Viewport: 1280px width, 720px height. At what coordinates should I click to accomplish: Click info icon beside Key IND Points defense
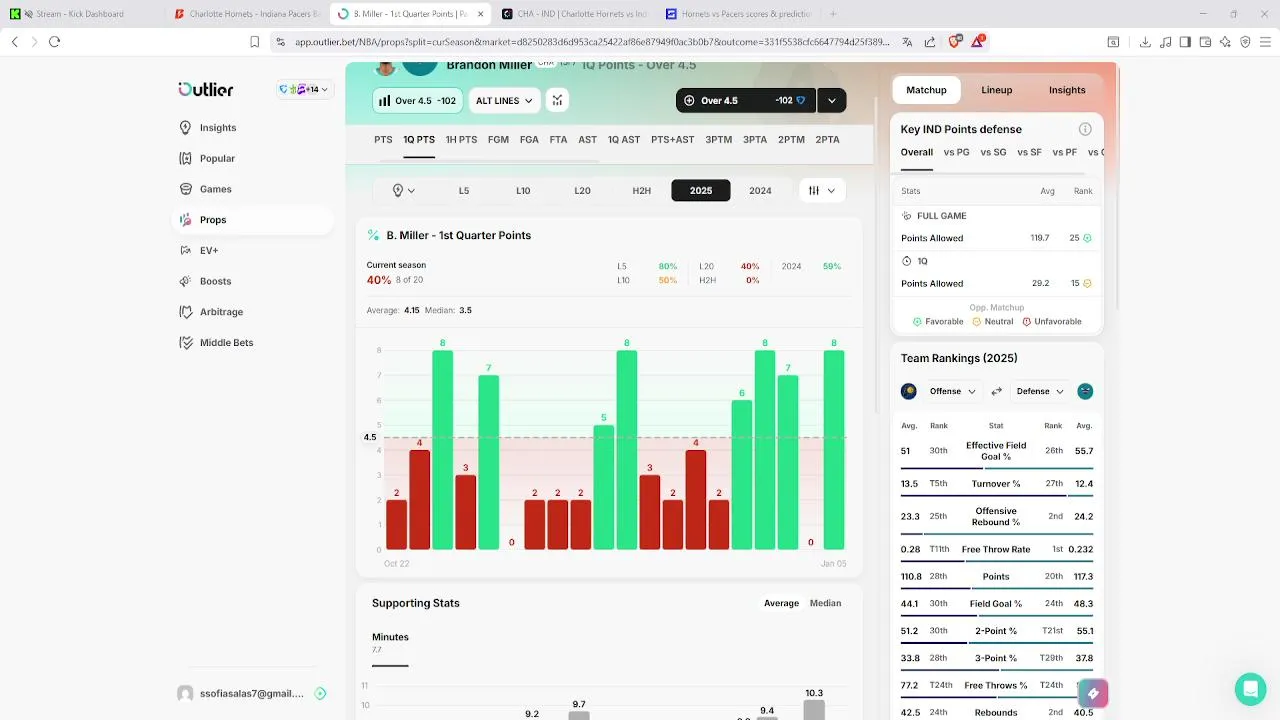tap(1085, 129)
